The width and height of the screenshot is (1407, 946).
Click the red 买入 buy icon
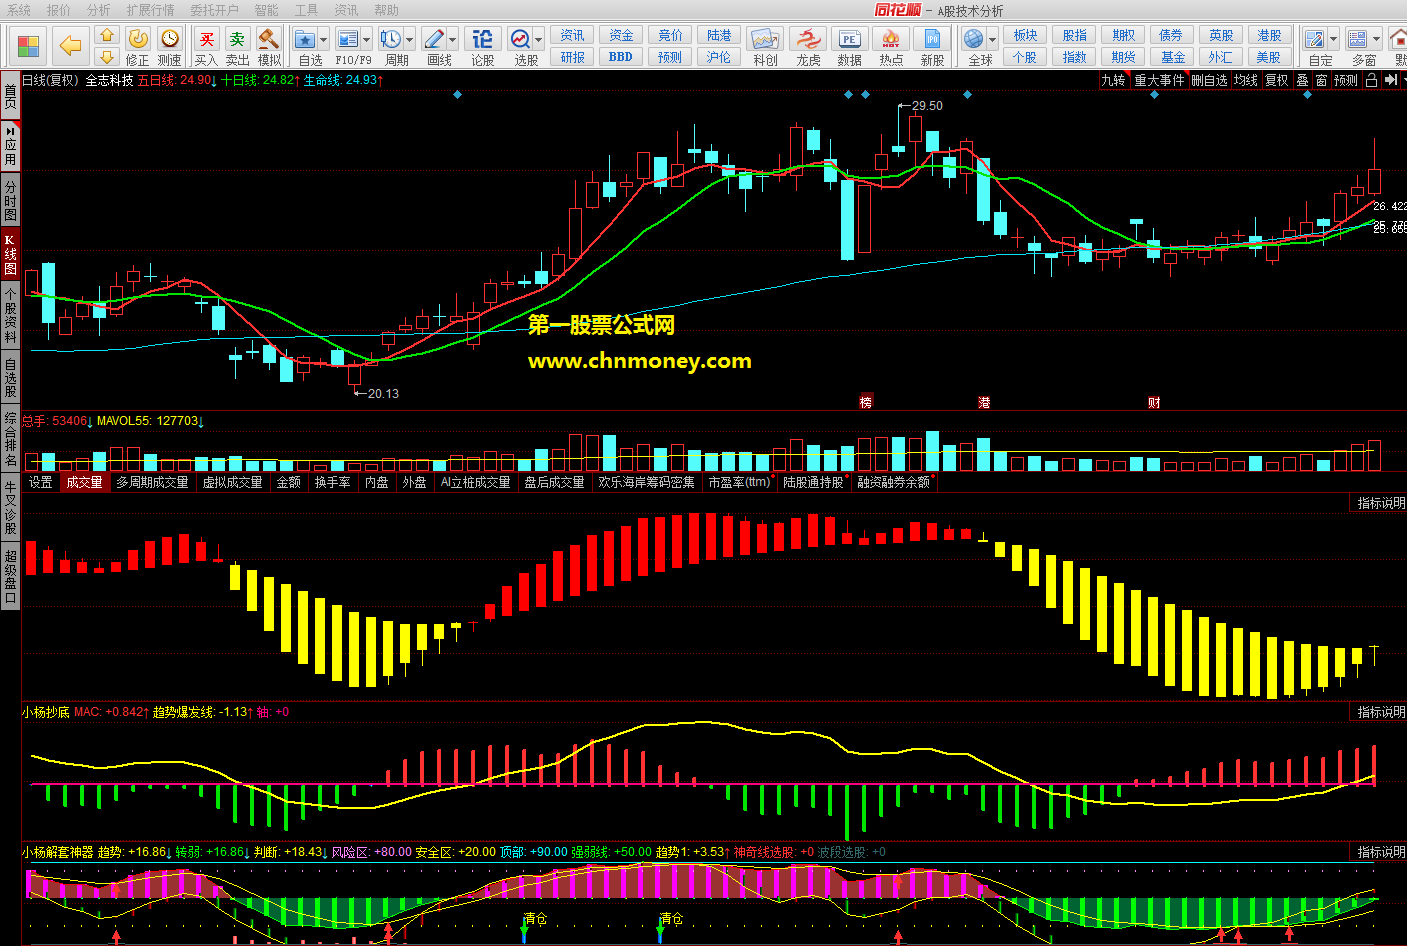click(x=206, y=39)
